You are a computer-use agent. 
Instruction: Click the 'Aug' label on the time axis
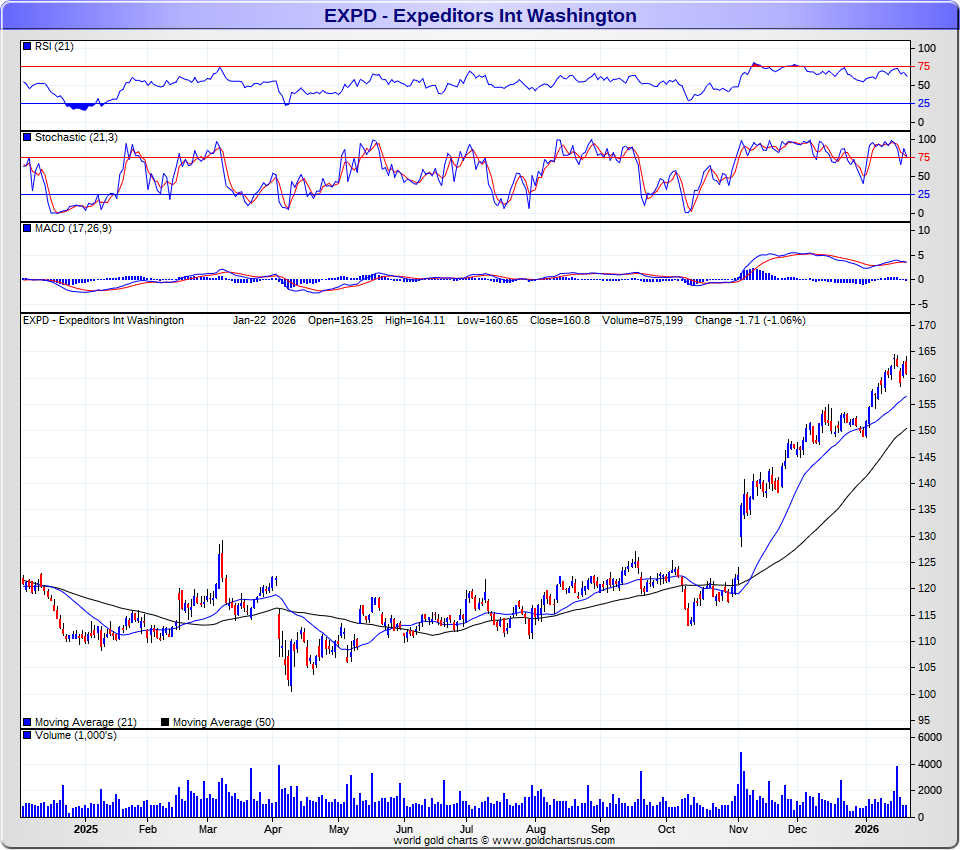coord(536,829)
